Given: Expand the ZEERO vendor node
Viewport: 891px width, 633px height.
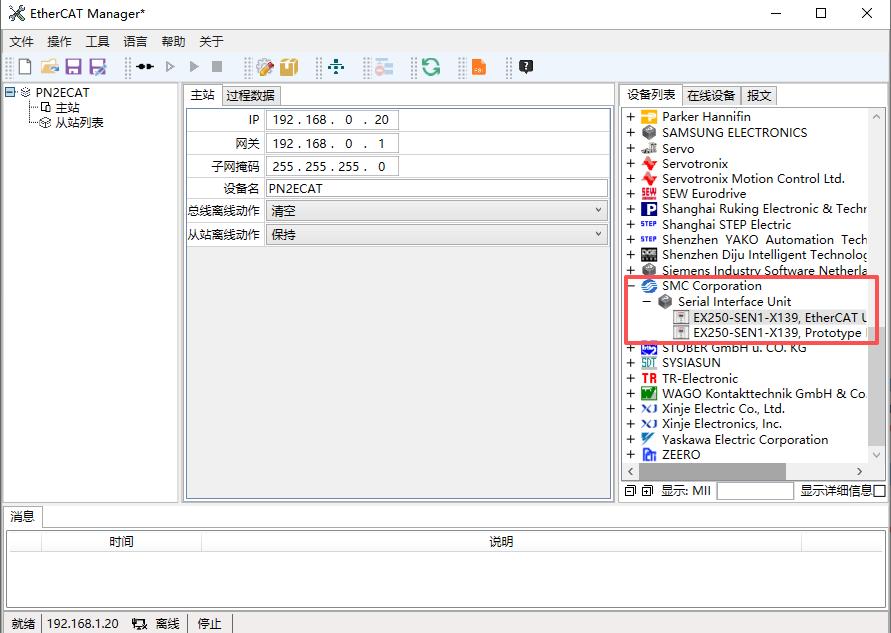Looking at the screenshot, I should (631, 455).
